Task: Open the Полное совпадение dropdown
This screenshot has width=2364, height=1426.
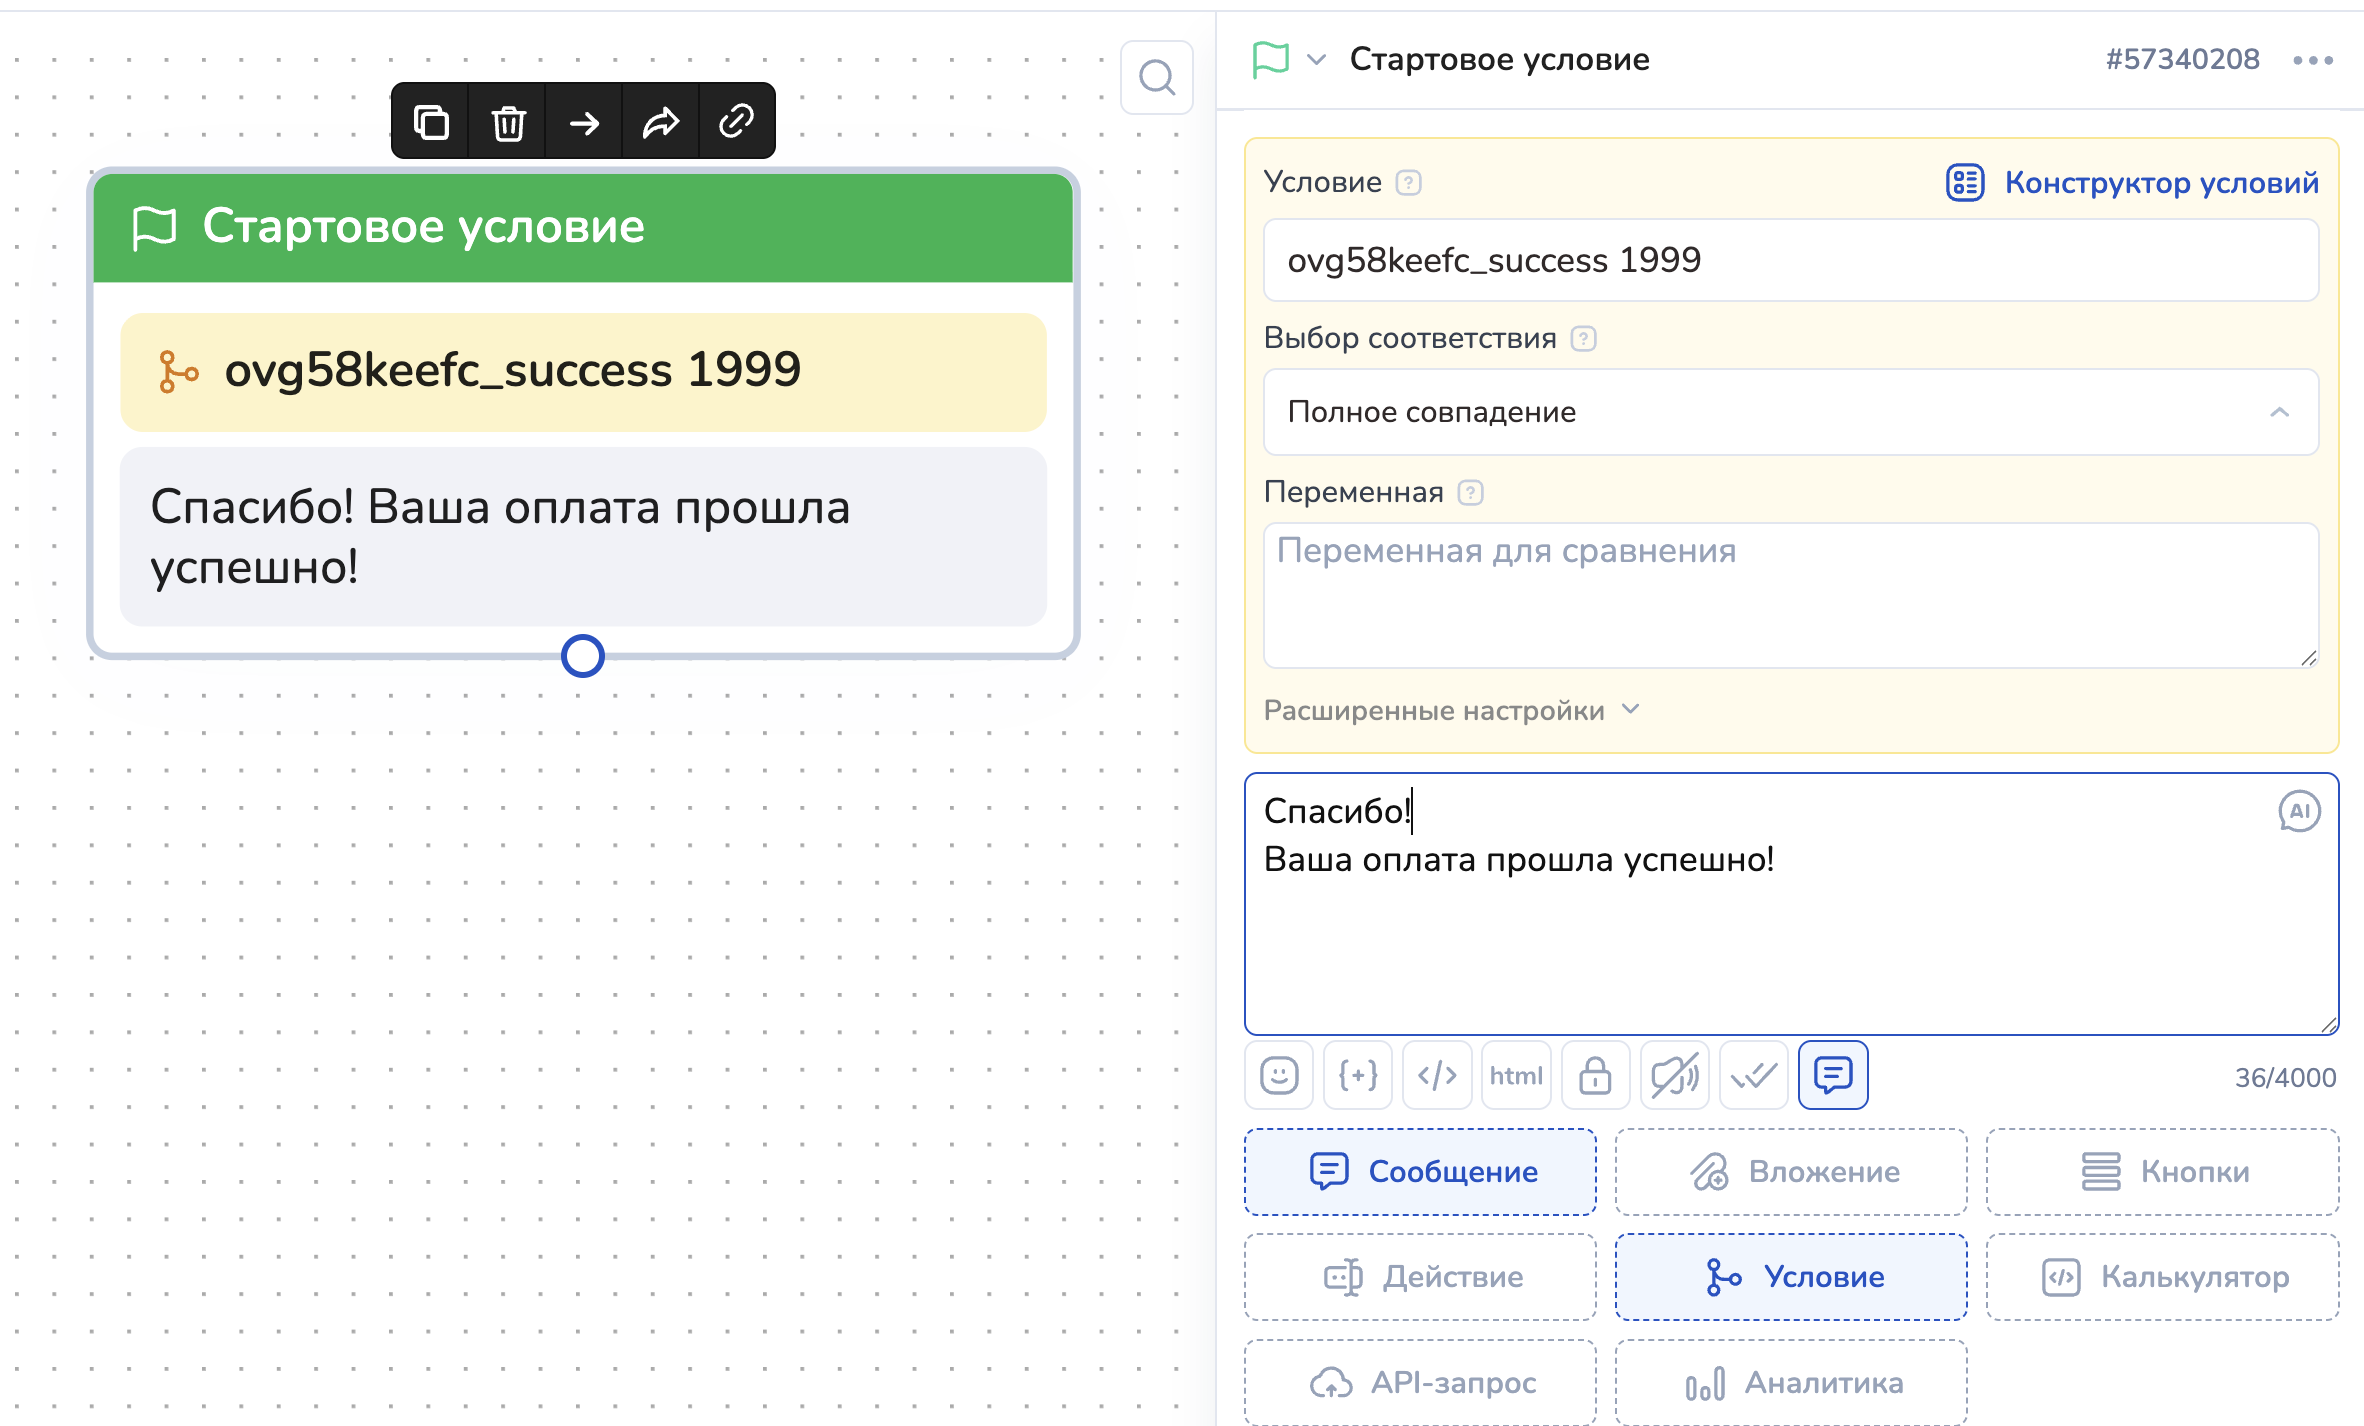Action: [1790, 412]
